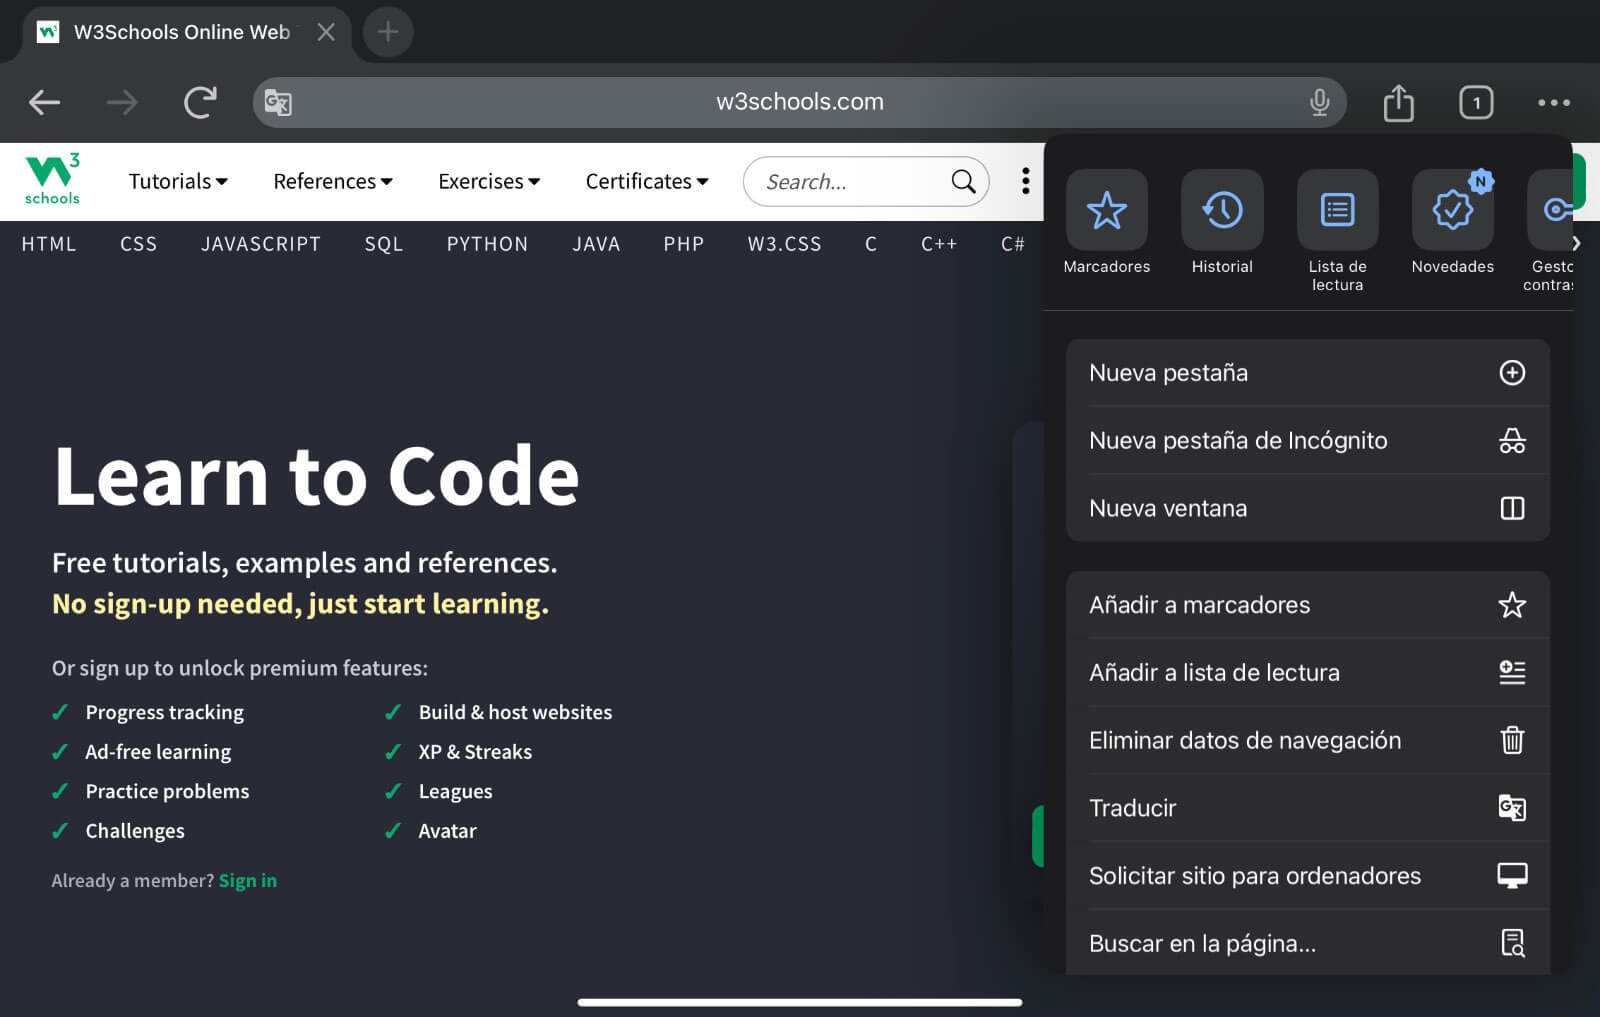1600x1017 pixels.
Task: Click the w3schools.com address bar
Action: (800, 102)
